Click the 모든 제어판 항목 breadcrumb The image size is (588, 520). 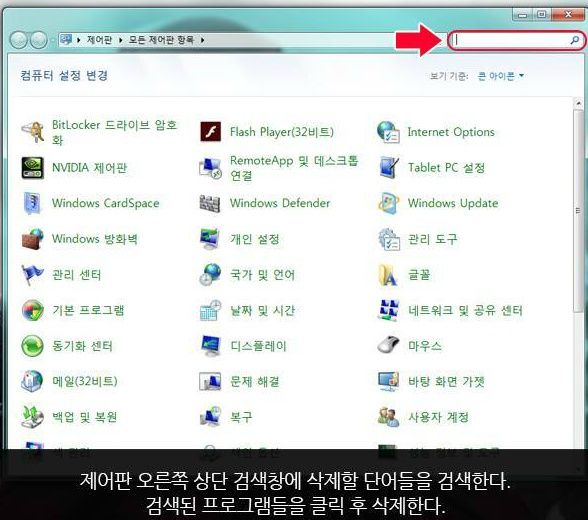point(161,39)
